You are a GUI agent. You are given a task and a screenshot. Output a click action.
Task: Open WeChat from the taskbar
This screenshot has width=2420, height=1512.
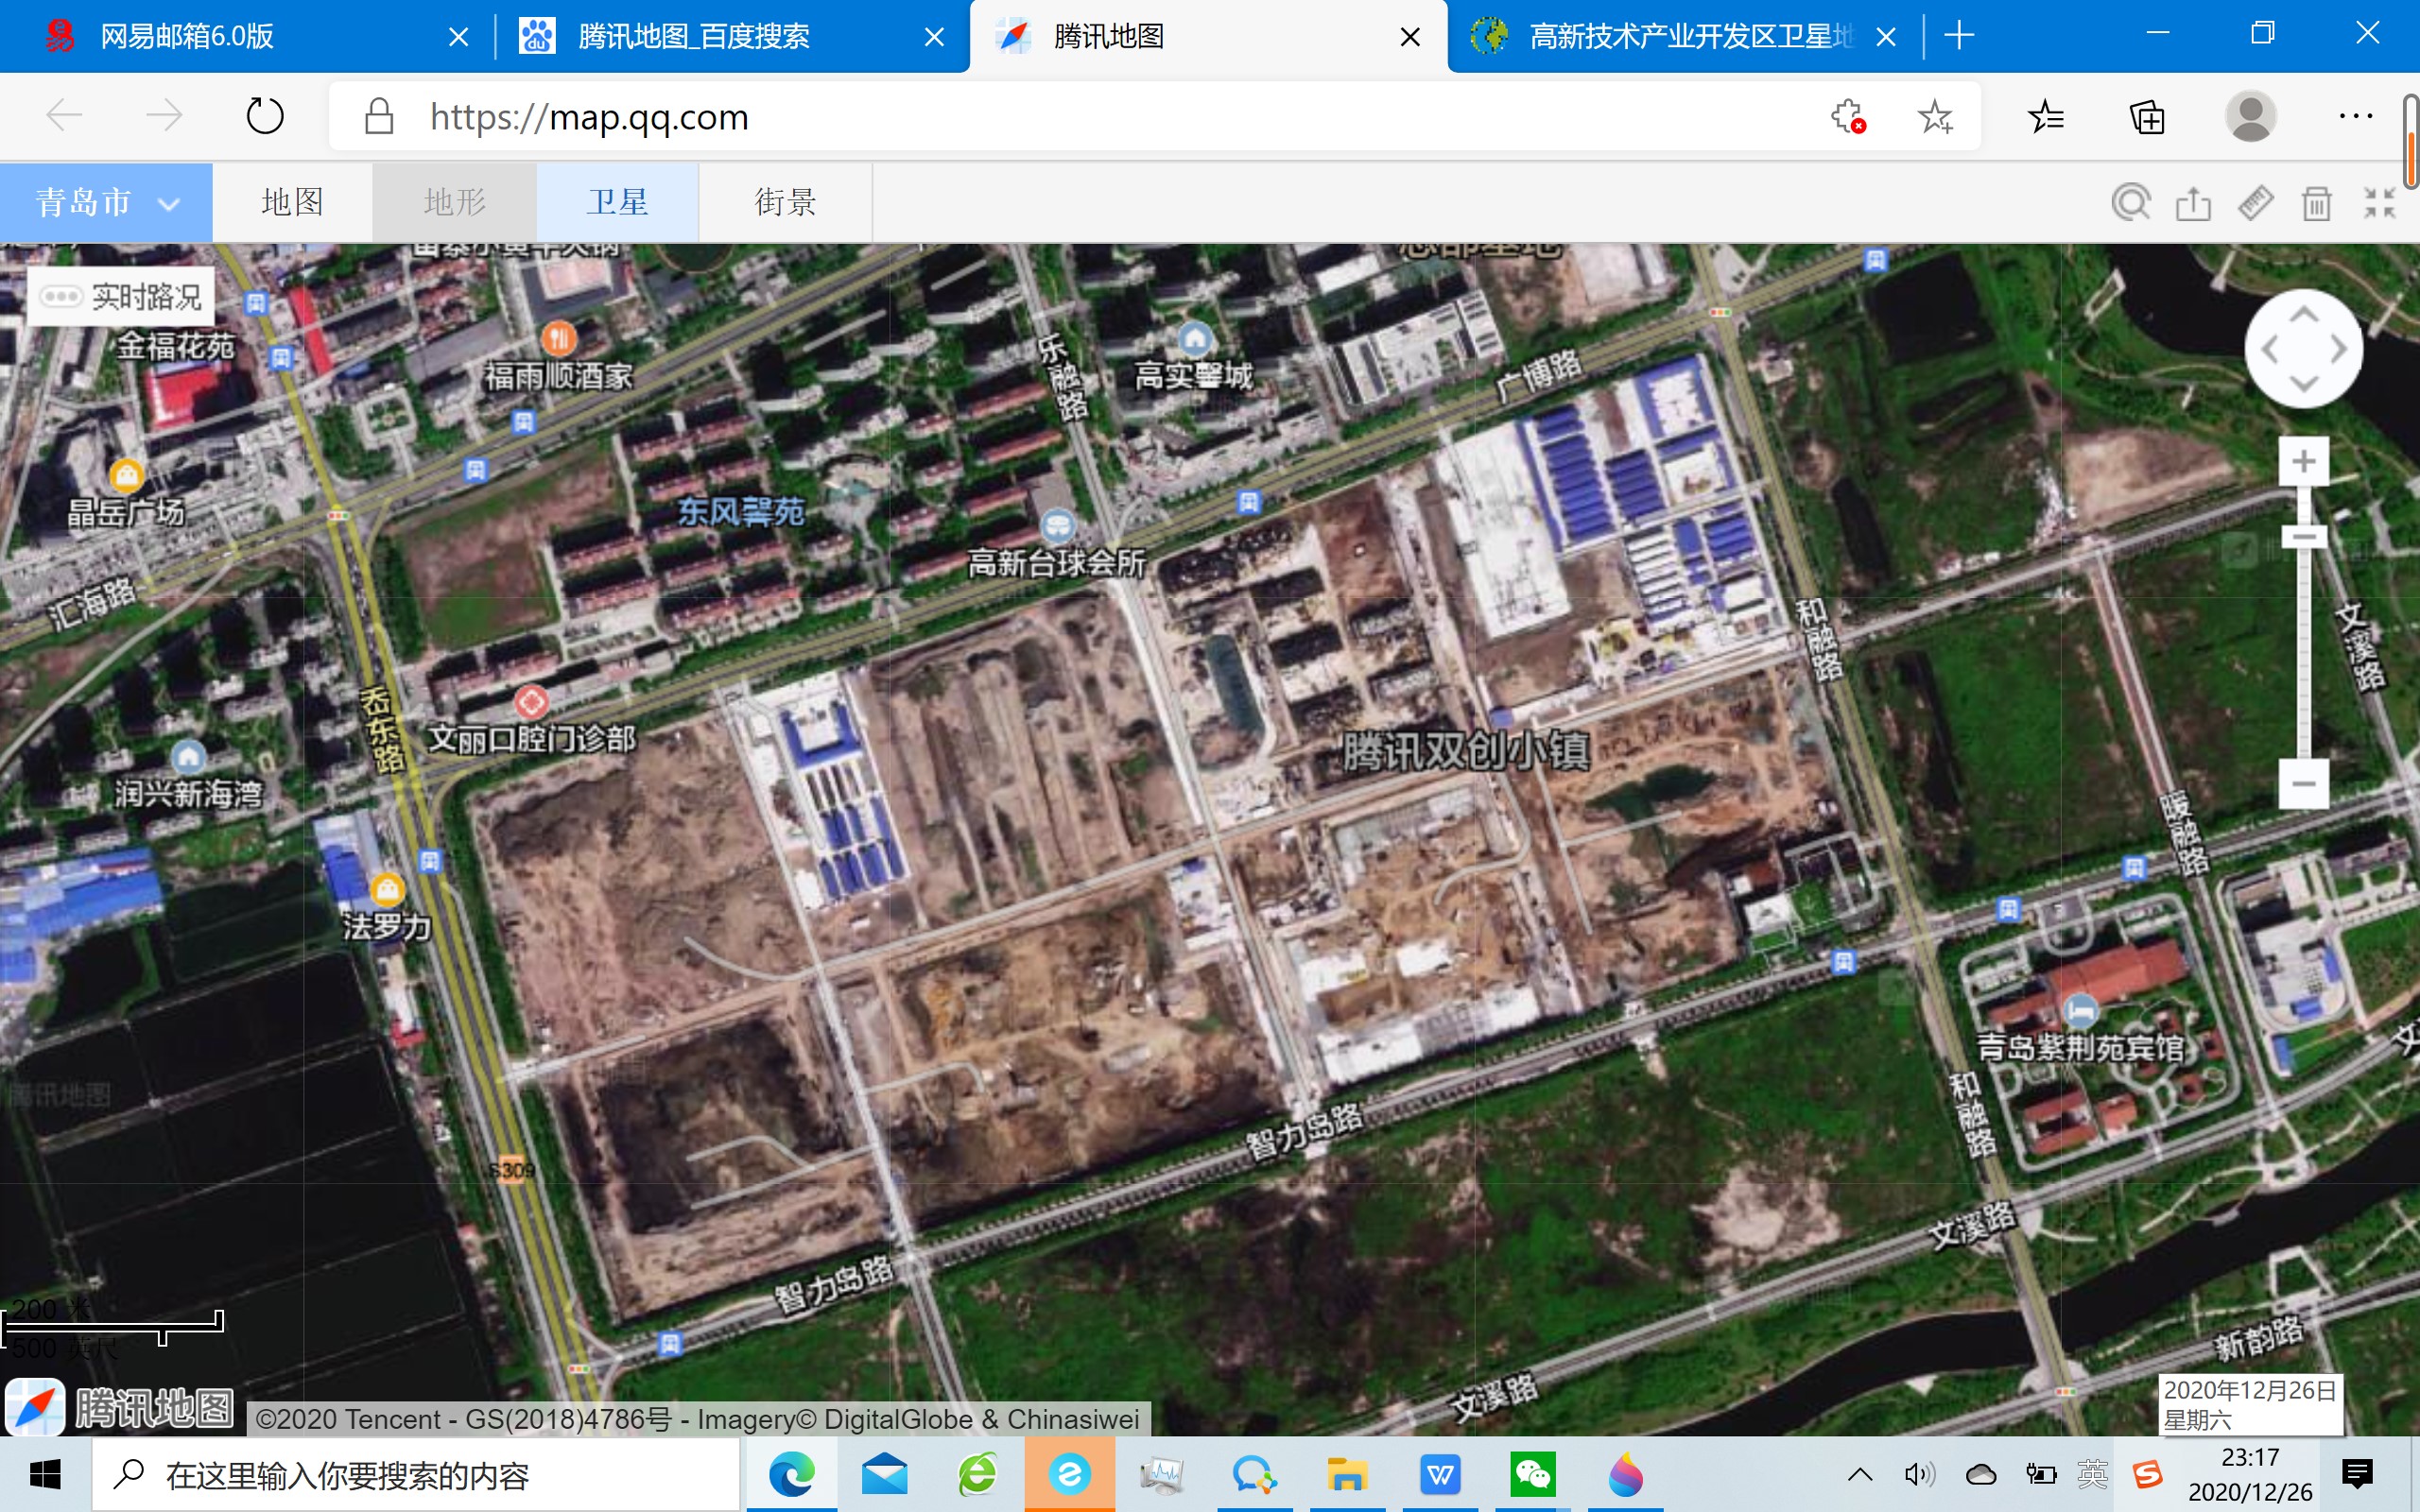click(x=1532, y=1475)
